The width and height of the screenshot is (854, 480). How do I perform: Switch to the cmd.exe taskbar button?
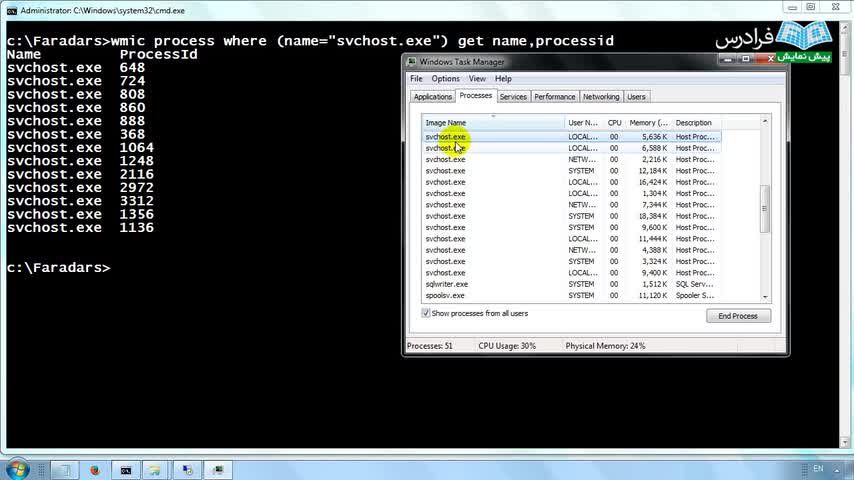point(126,470)
